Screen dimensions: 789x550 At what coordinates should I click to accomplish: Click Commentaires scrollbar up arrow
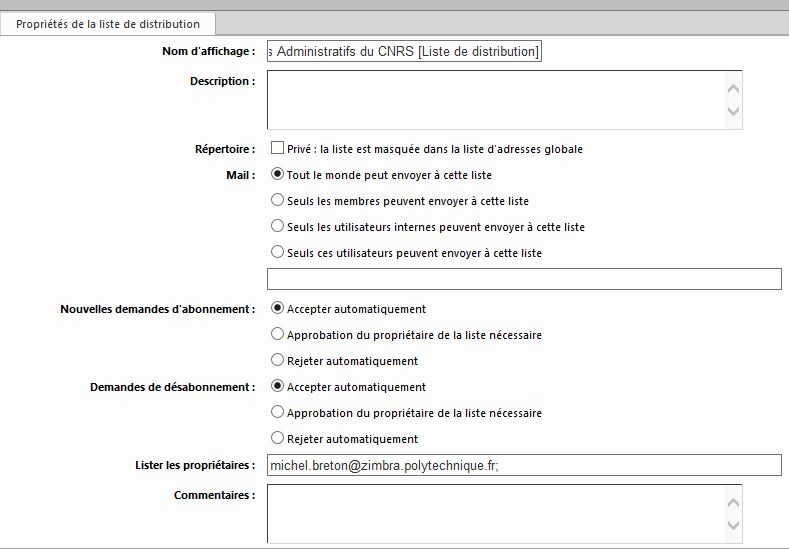click(x=733, y=503)
